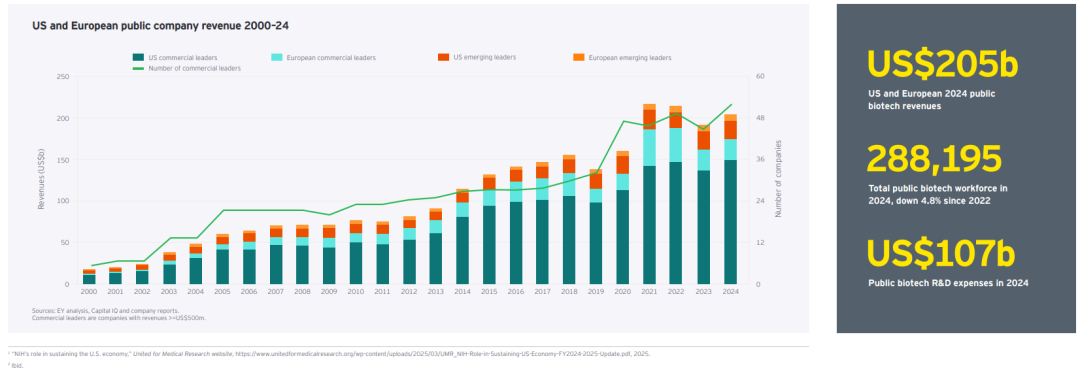Select the 'European commercial leaders' legend label

(331, 58)
